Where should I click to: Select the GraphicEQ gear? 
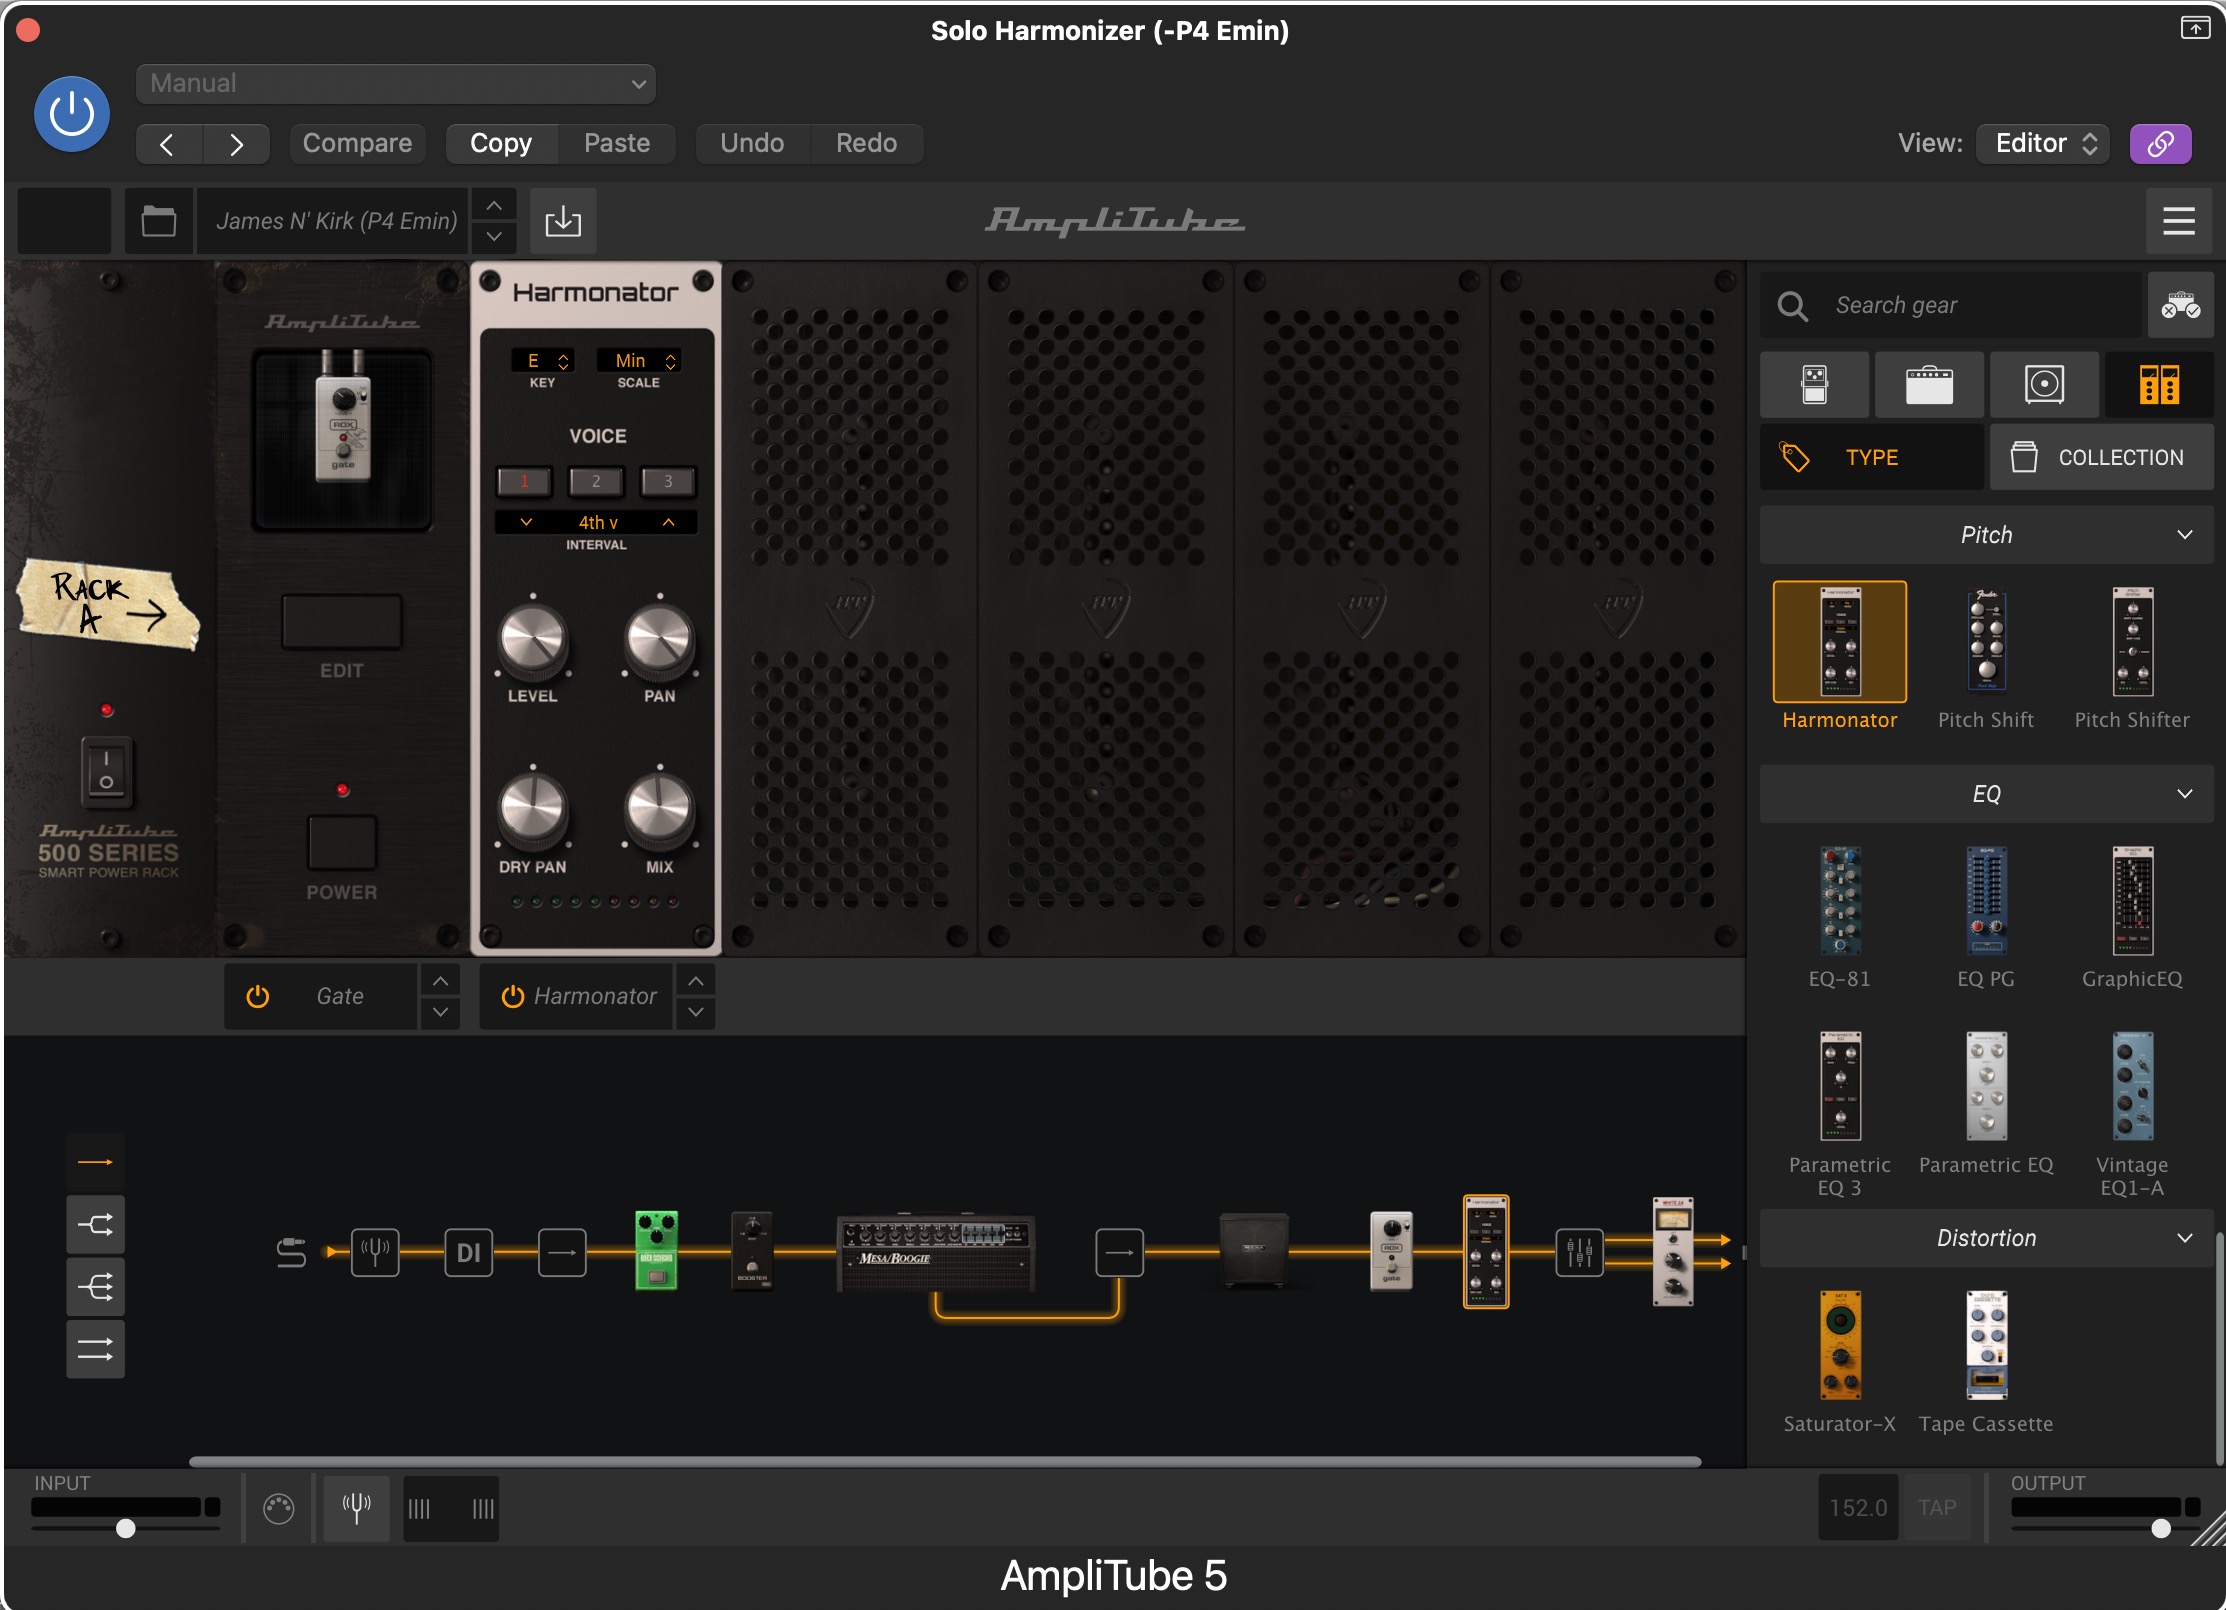2132,901
